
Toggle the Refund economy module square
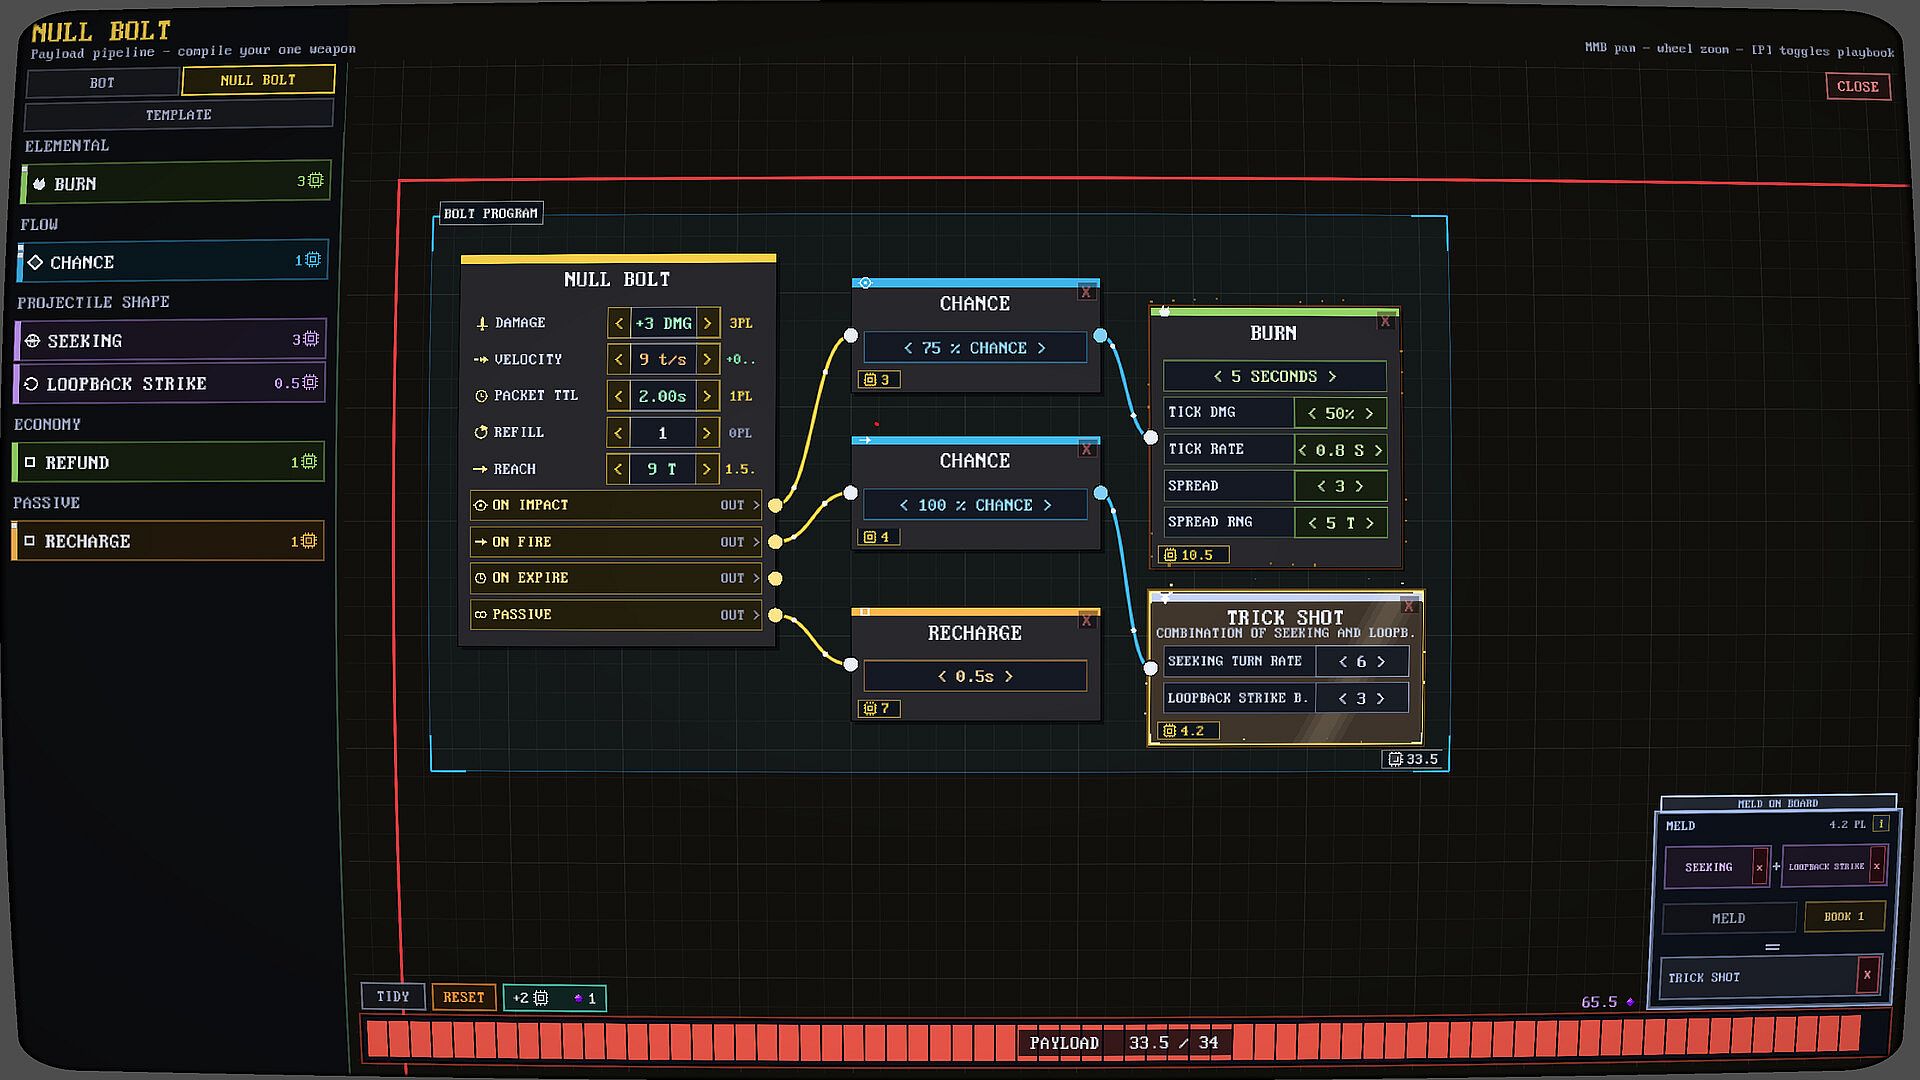[30, 462]
